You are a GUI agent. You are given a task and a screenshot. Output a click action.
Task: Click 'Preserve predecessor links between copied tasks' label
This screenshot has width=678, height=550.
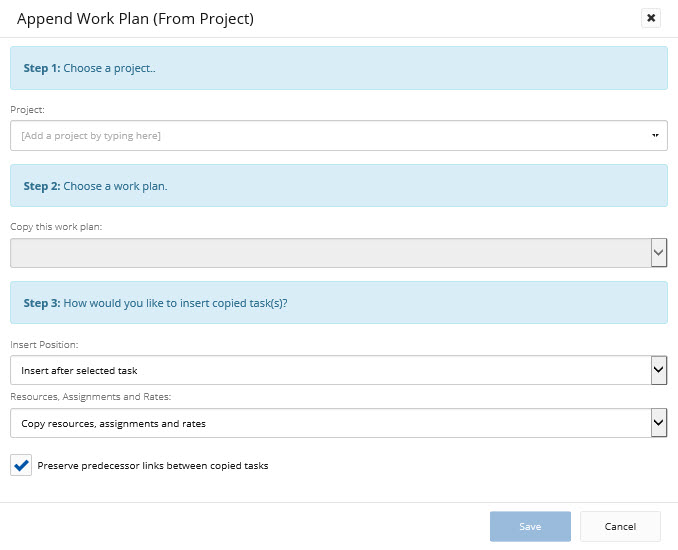point(152,466)
